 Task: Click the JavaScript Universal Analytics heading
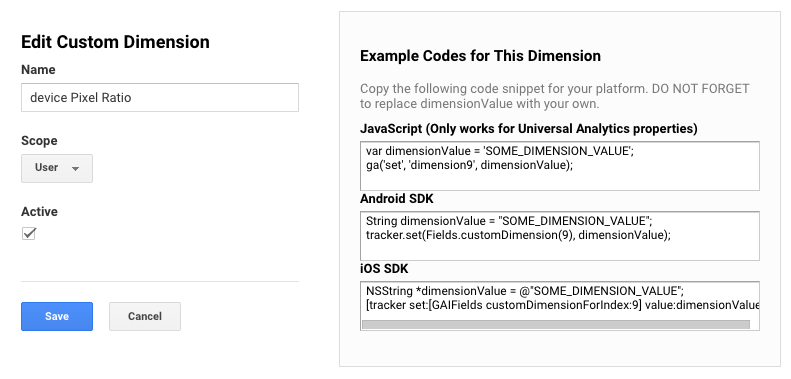click(529, 129)
